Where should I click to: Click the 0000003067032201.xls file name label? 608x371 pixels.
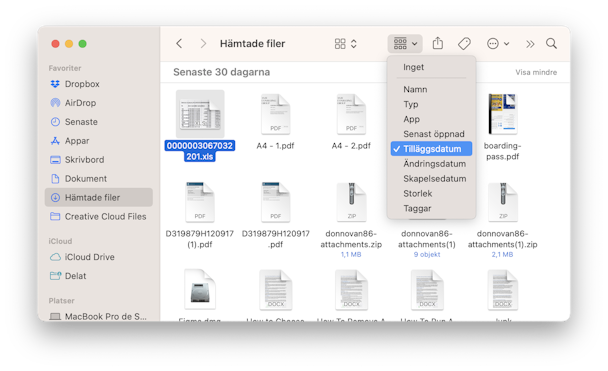click(200, 151)
